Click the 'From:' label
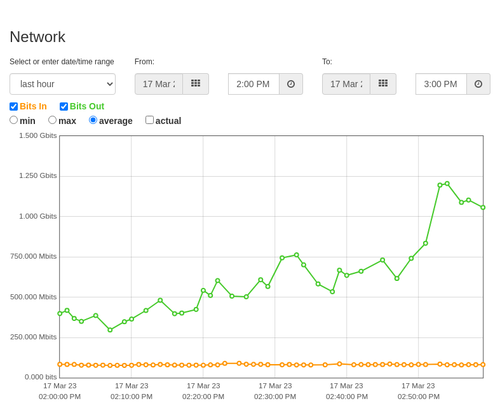 pyautogui.click(x=144, y=62)
